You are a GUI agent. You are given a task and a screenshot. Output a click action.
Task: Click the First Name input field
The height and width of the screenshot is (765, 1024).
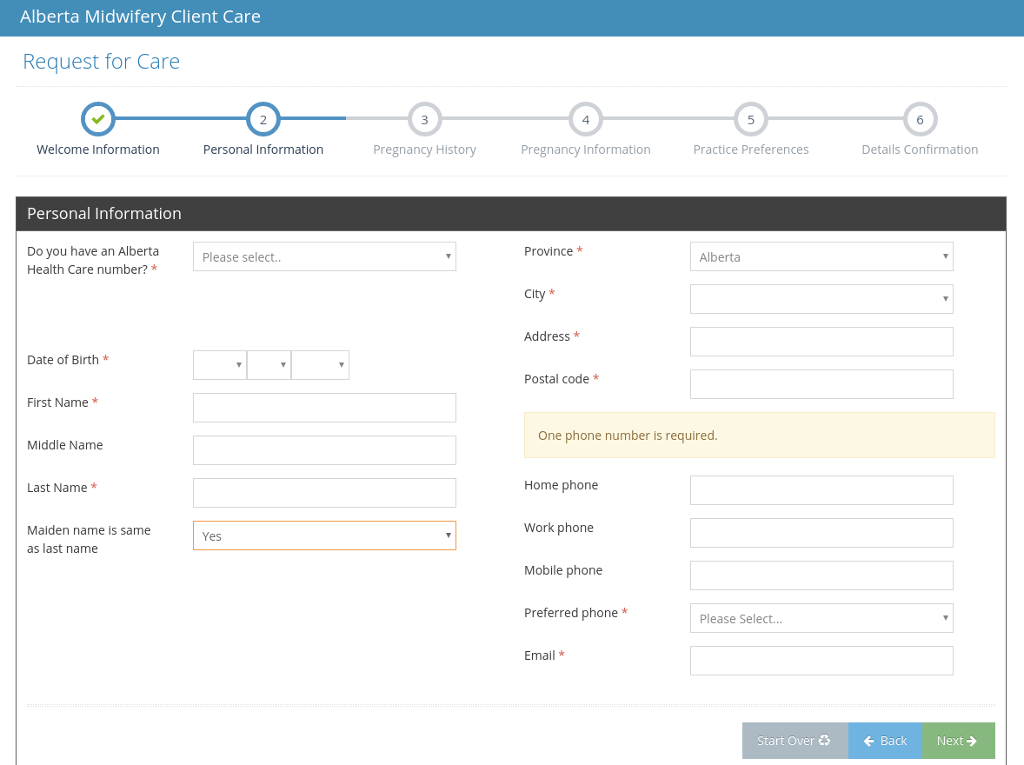pos(325,408)
